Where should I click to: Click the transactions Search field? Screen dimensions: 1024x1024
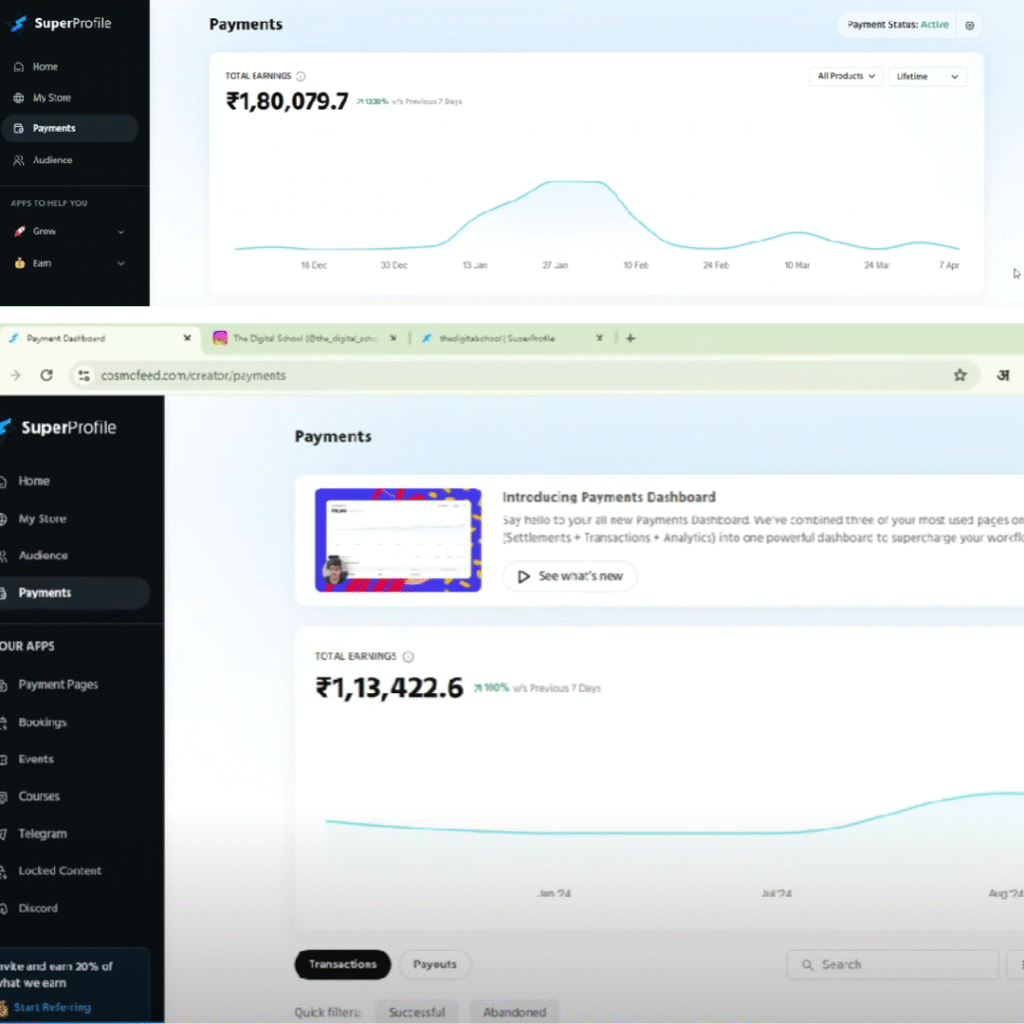coord(892,964)
